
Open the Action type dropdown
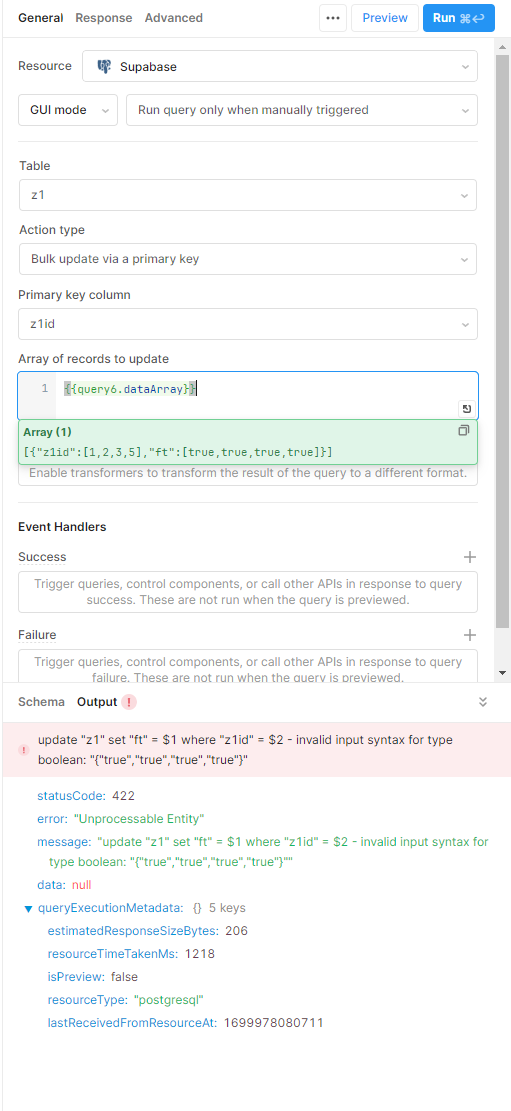click(x=248, y=259)
